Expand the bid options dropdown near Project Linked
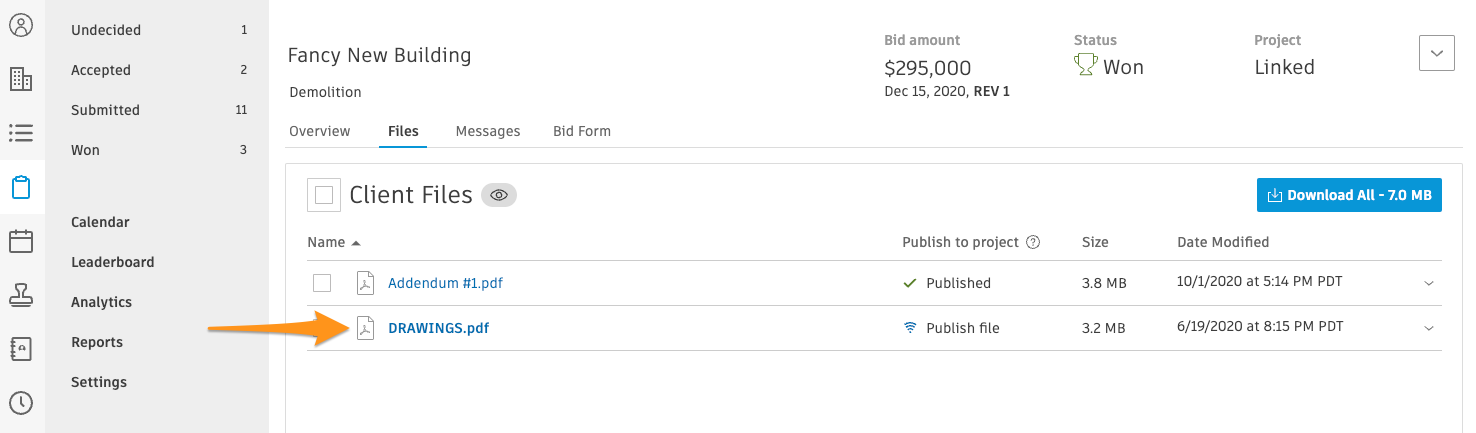 pyautogui.click(x=1437, y=53)
